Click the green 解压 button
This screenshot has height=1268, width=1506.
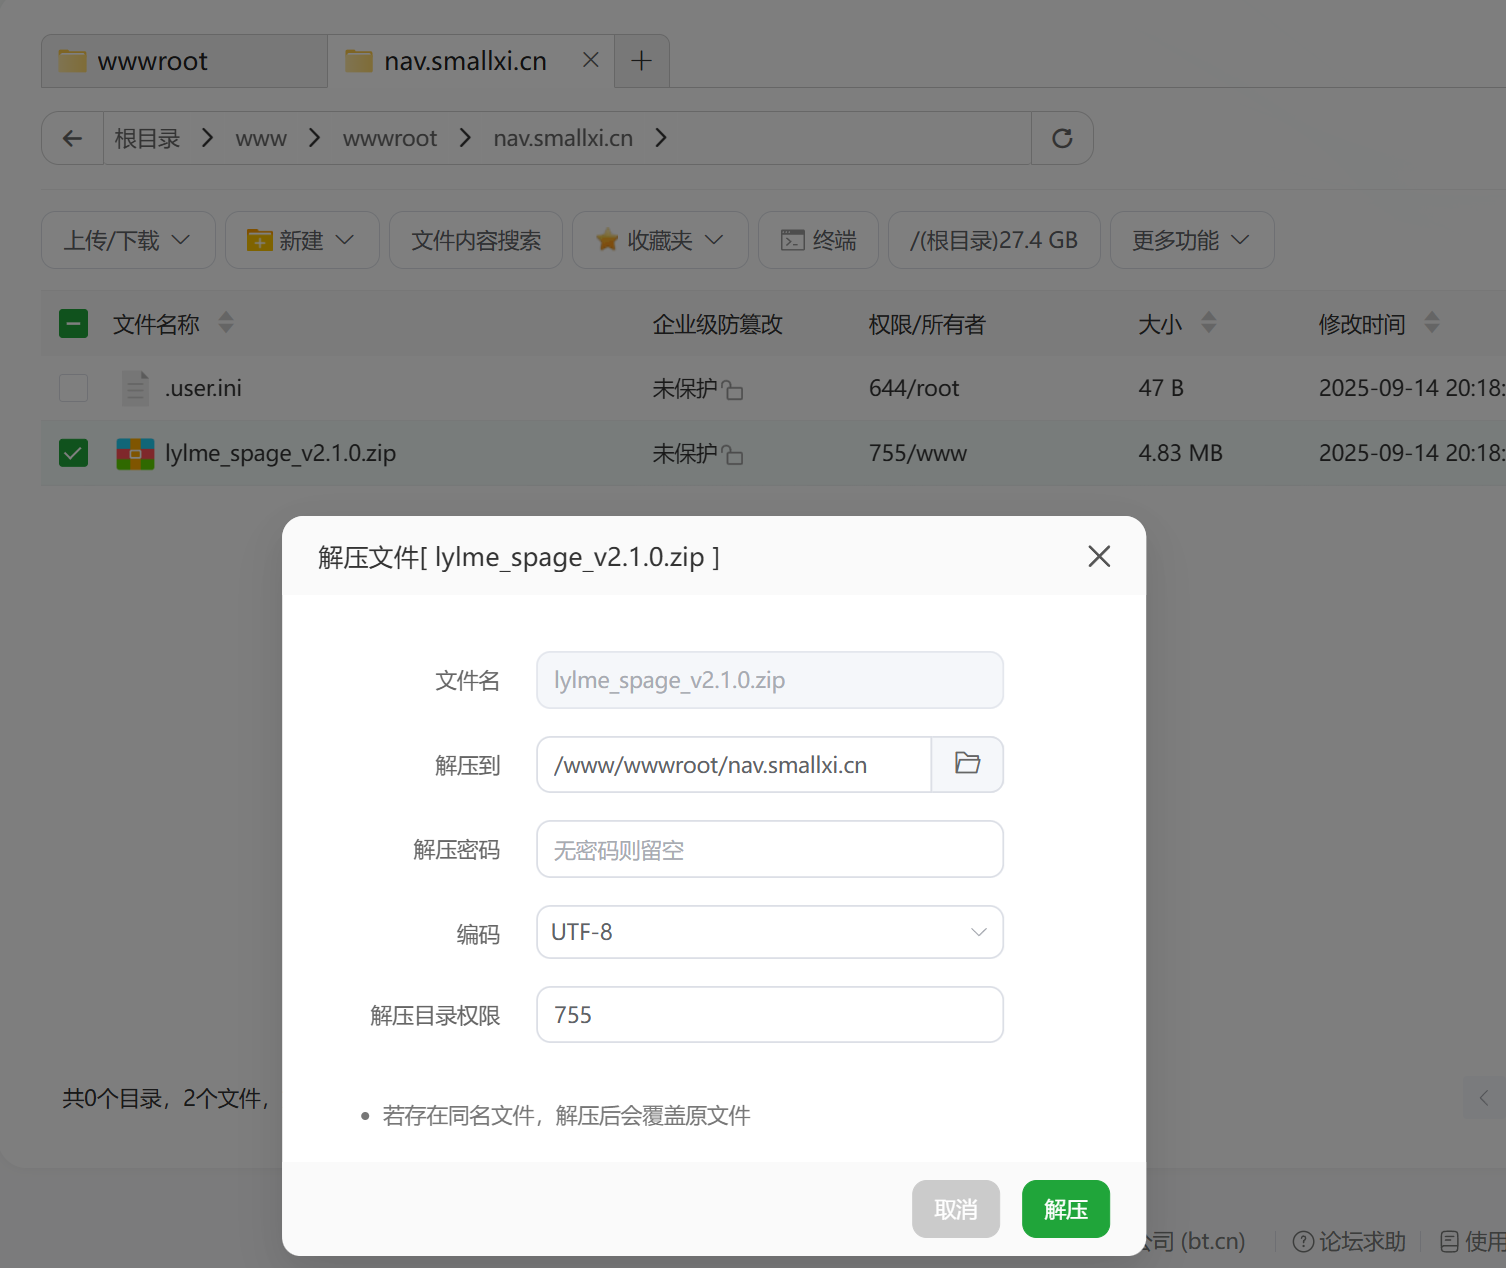pos(1065,1209)
